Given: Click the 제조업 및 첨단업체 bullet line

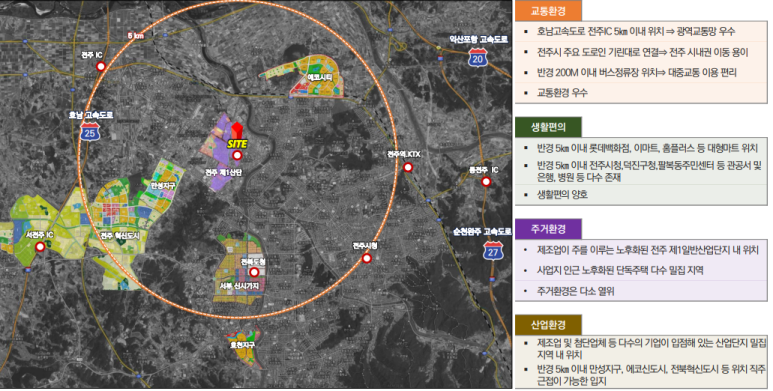Looking at the screenshot, I should [x=652, y=349].
